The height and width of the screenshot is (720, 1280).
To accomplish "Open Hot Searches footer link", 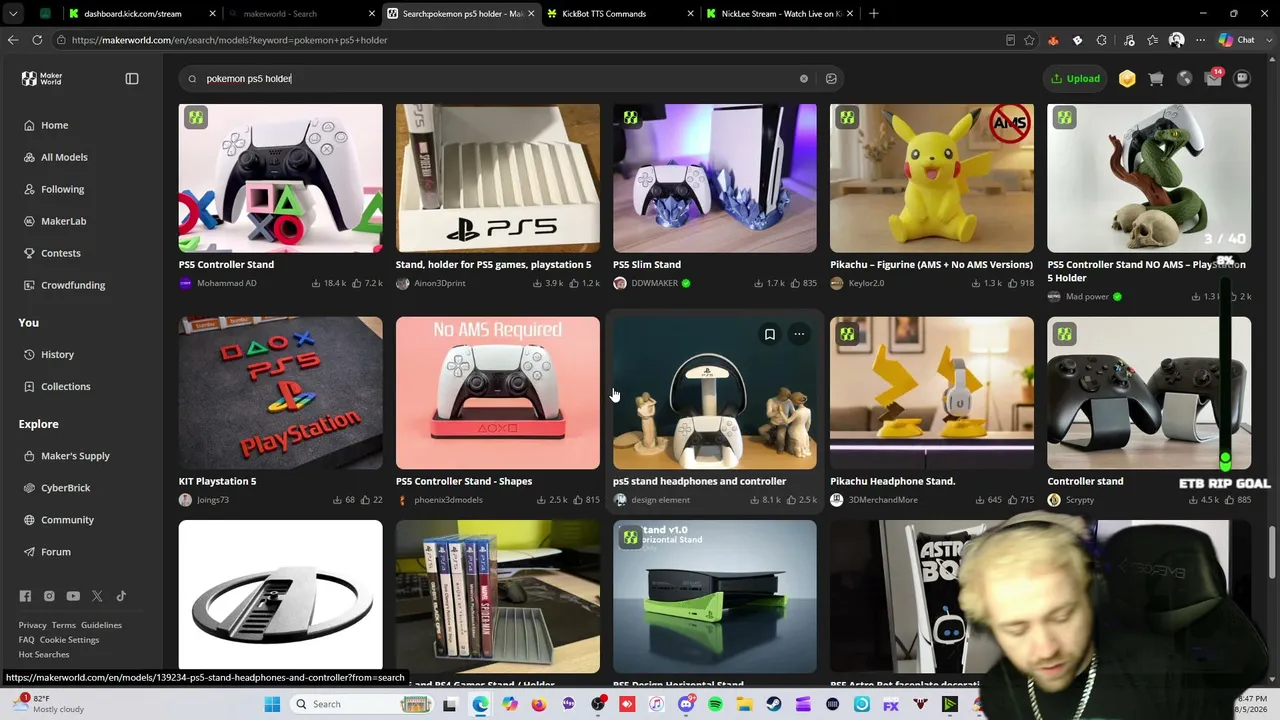I will coord(44,655).
